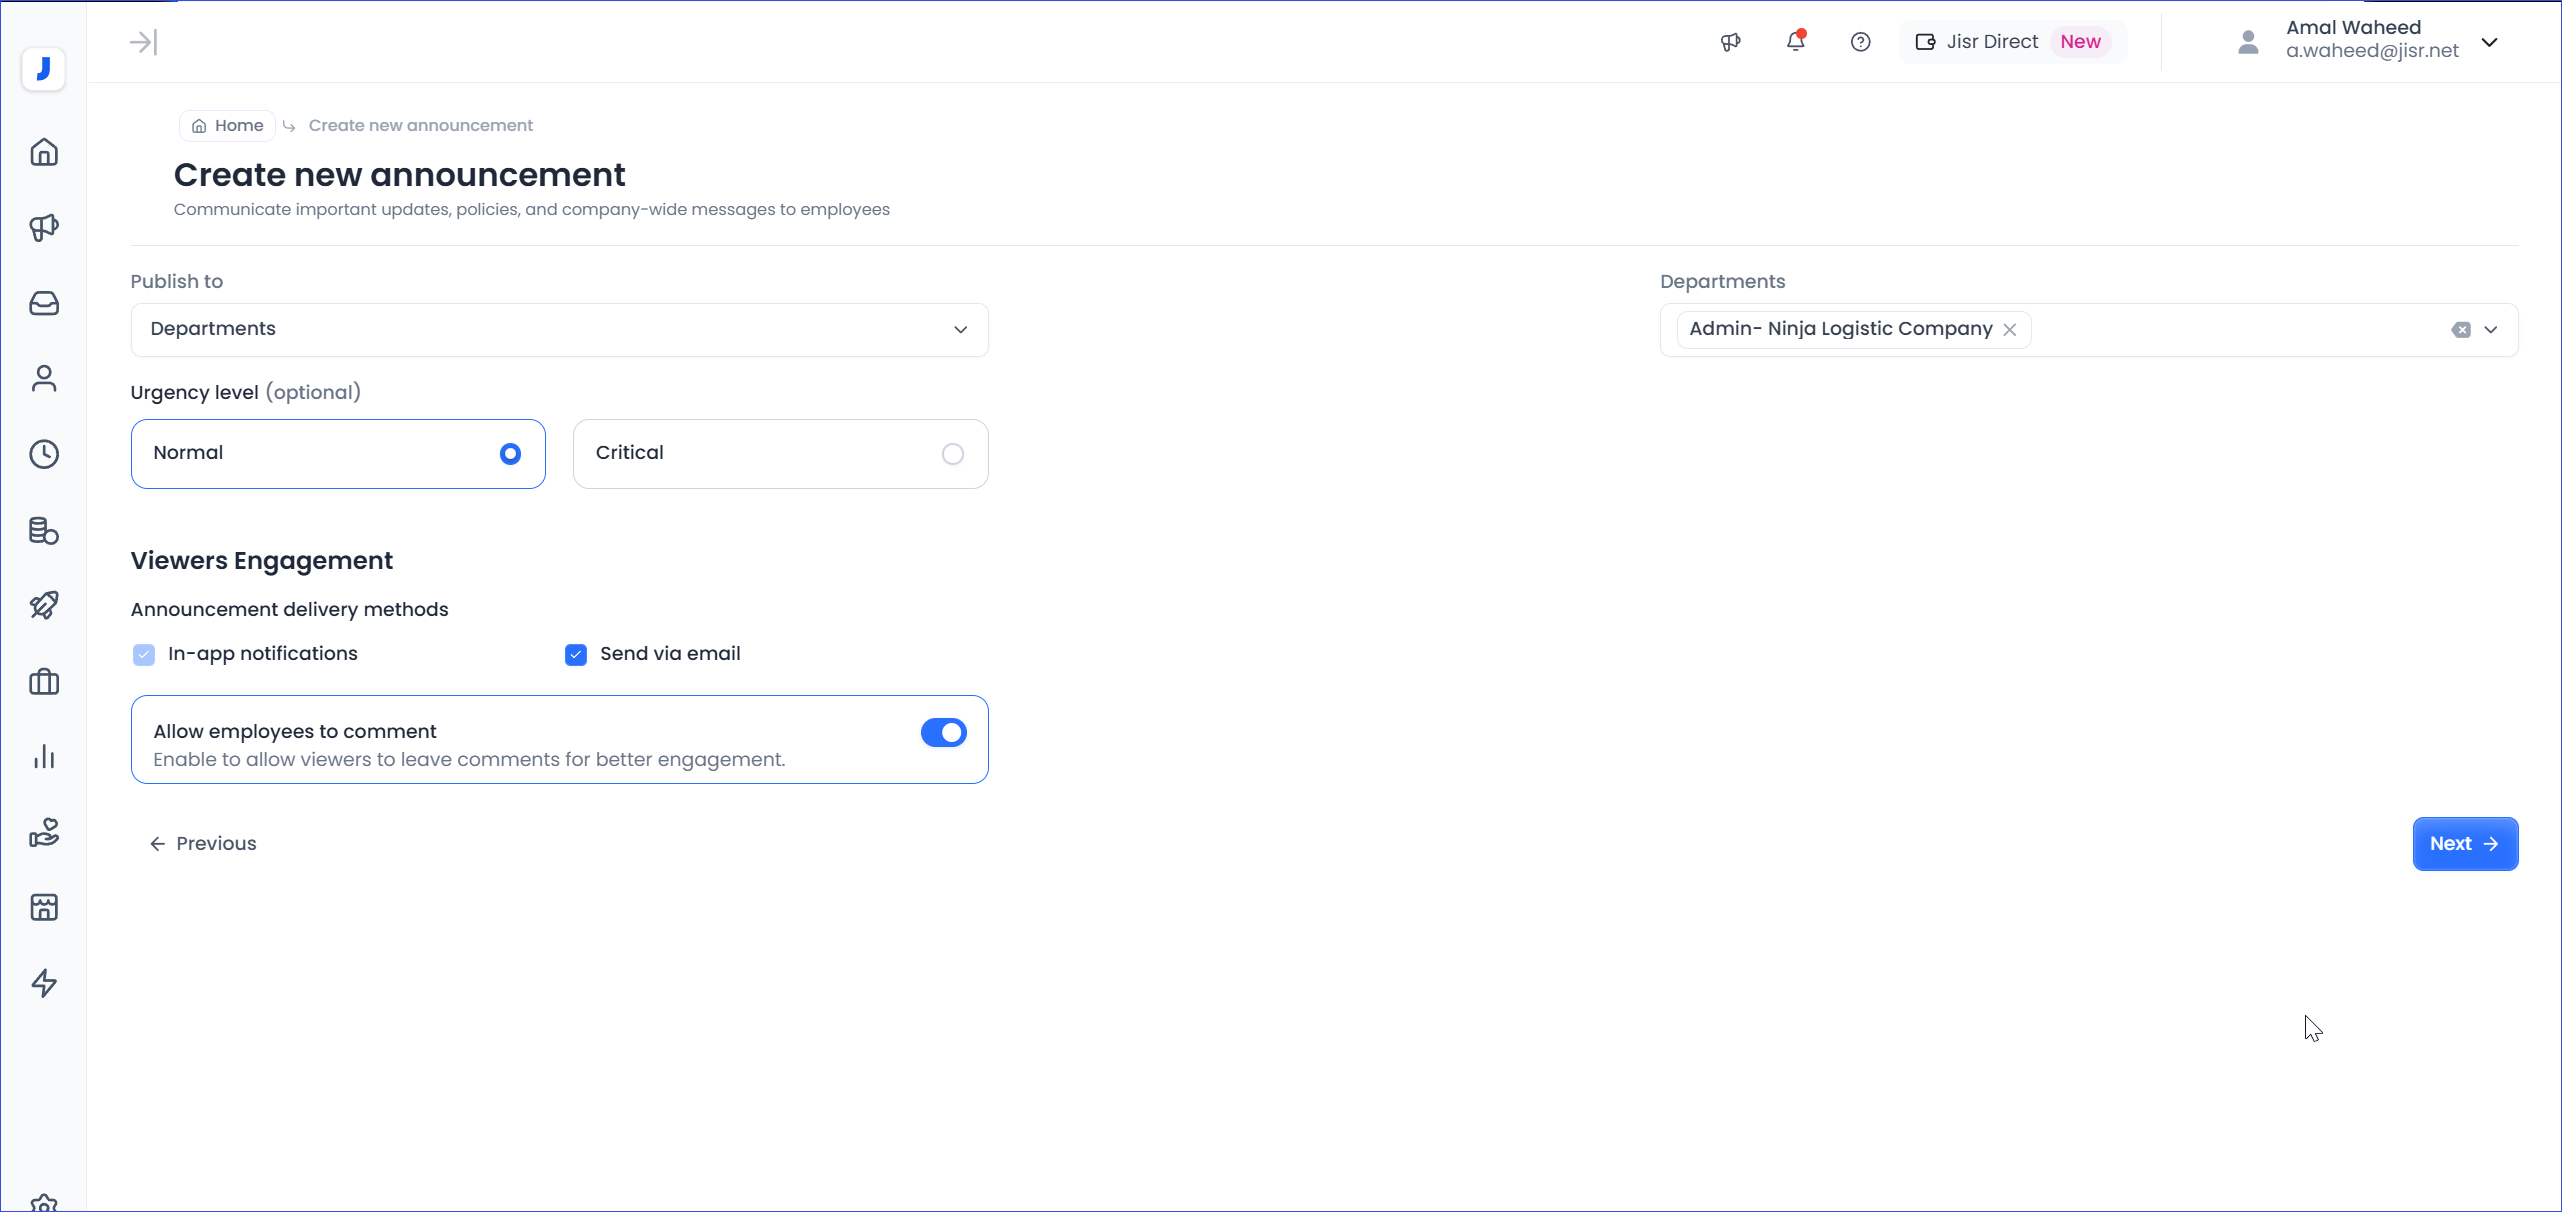Toggle Allow employees to comment switch
2562x1212 pixels.
[943, 733]
